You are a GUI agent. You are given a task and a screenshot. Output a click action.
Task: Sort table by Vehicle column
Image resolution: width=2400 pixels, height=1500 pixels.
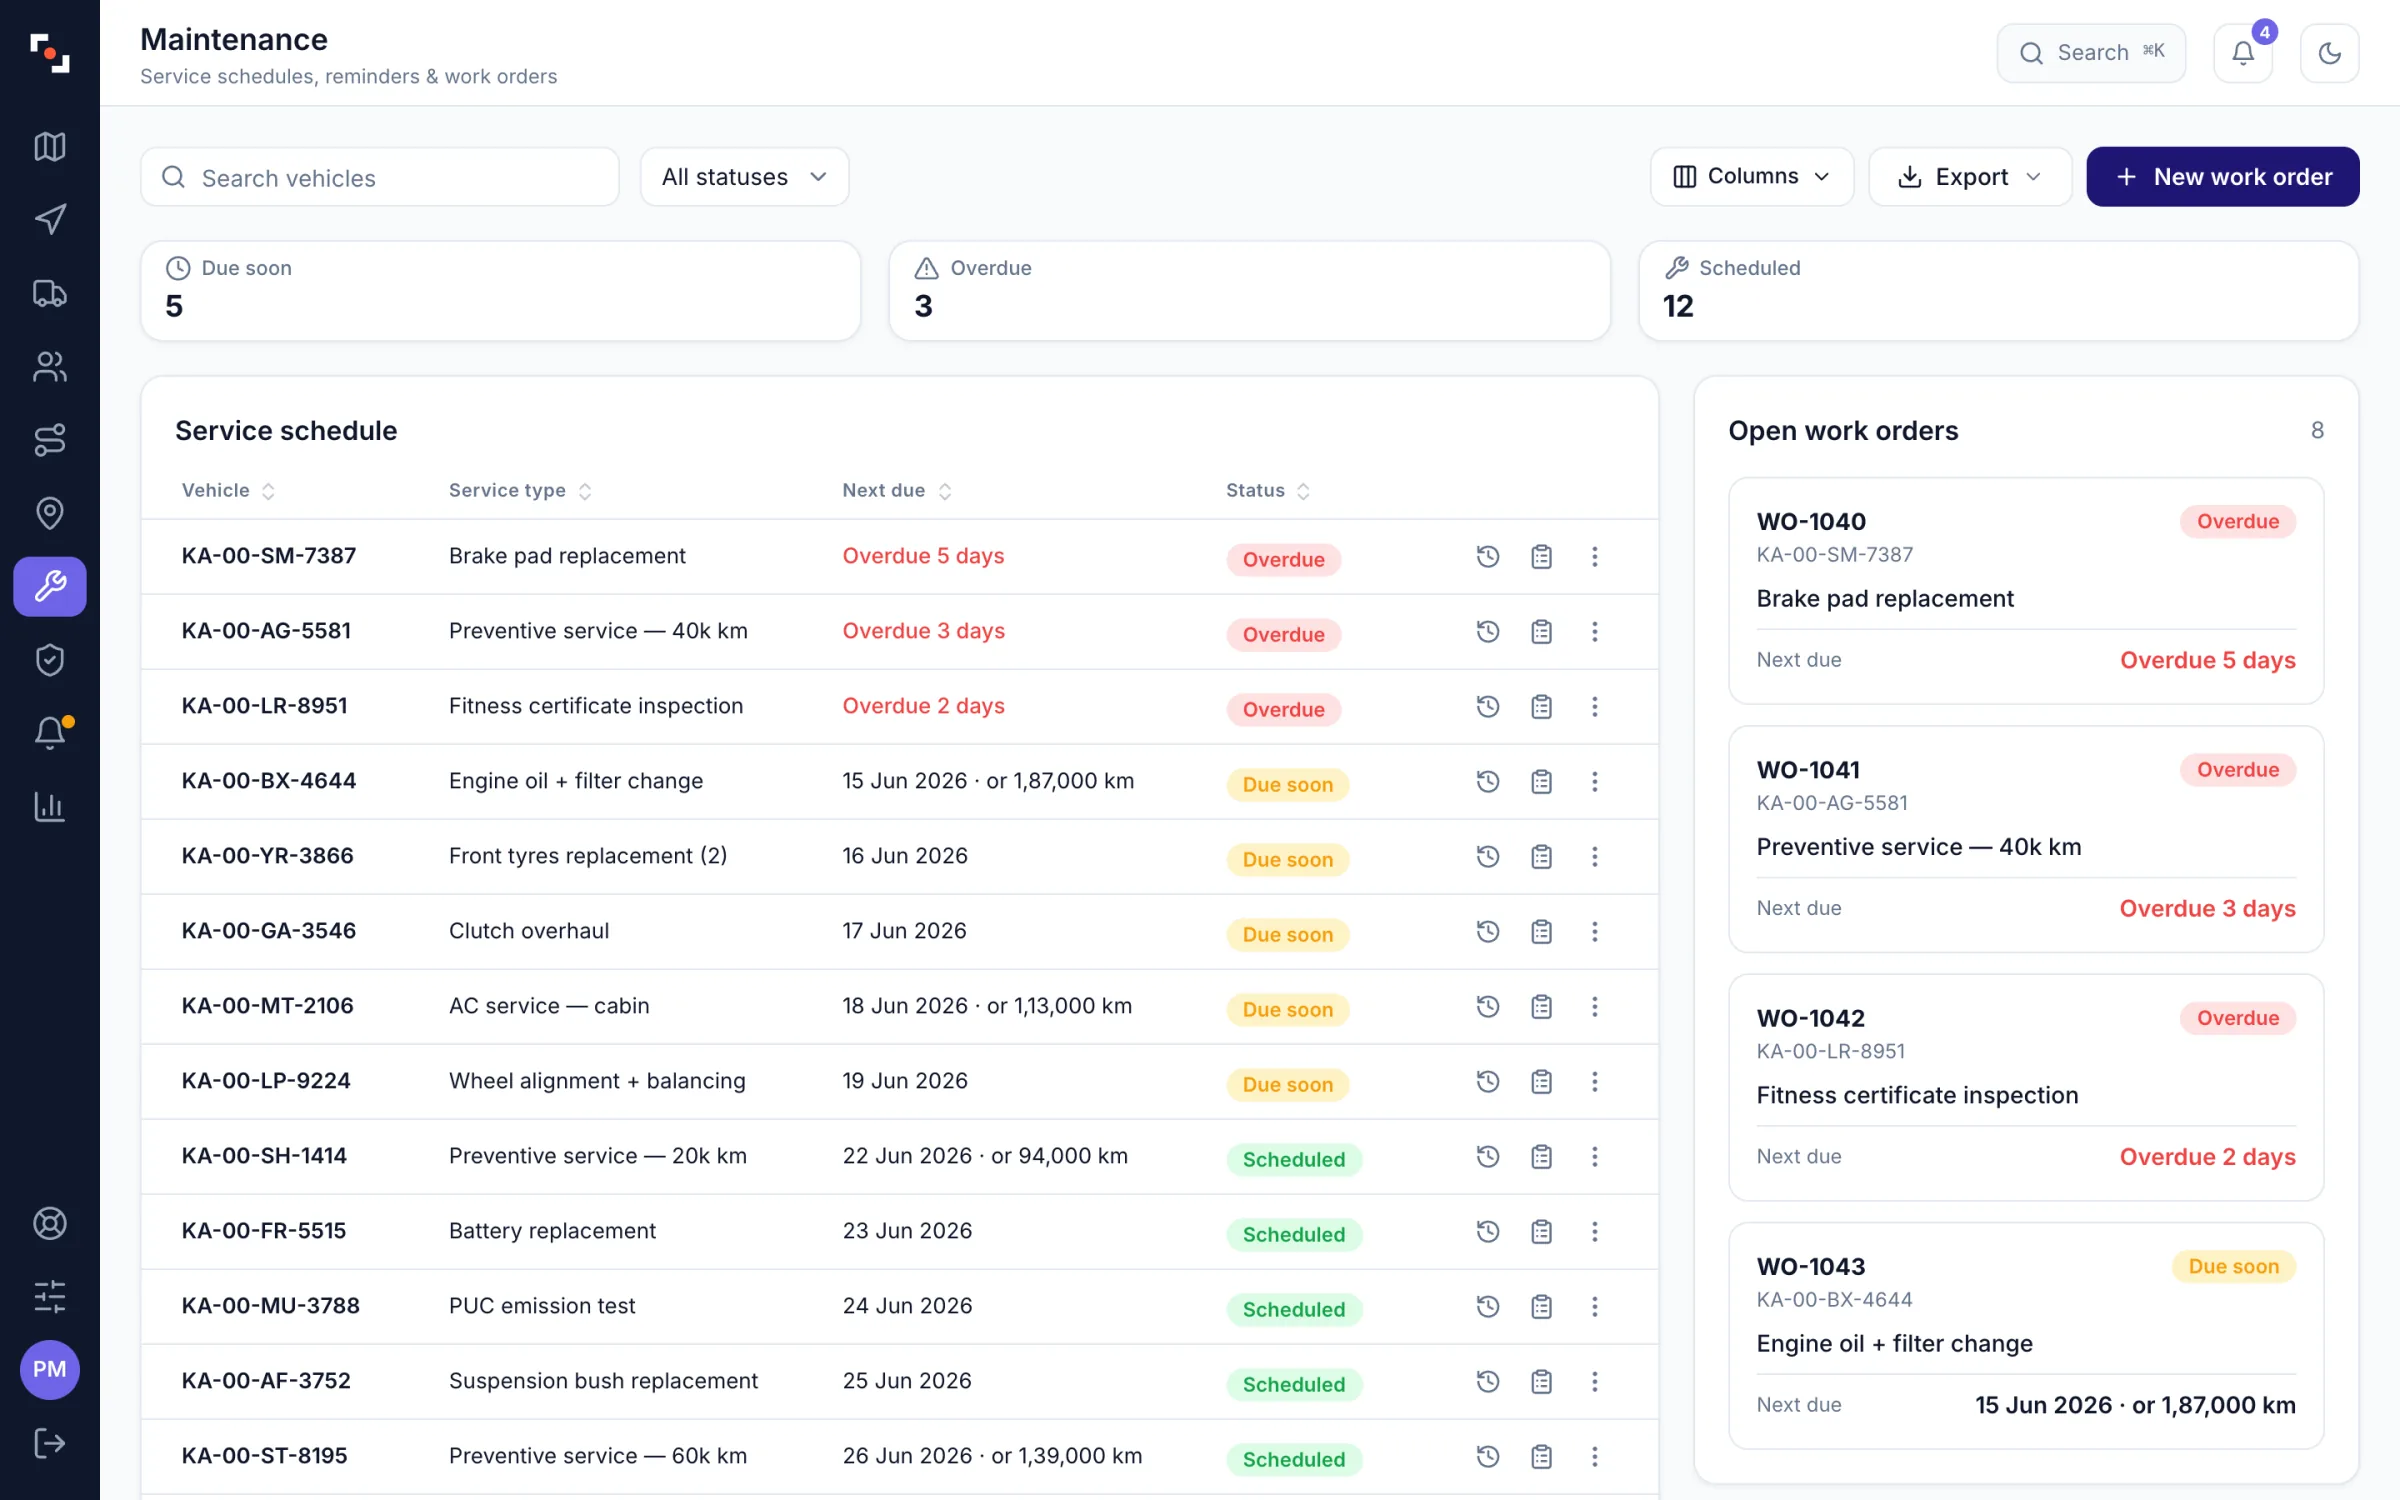tap(228, 490)
